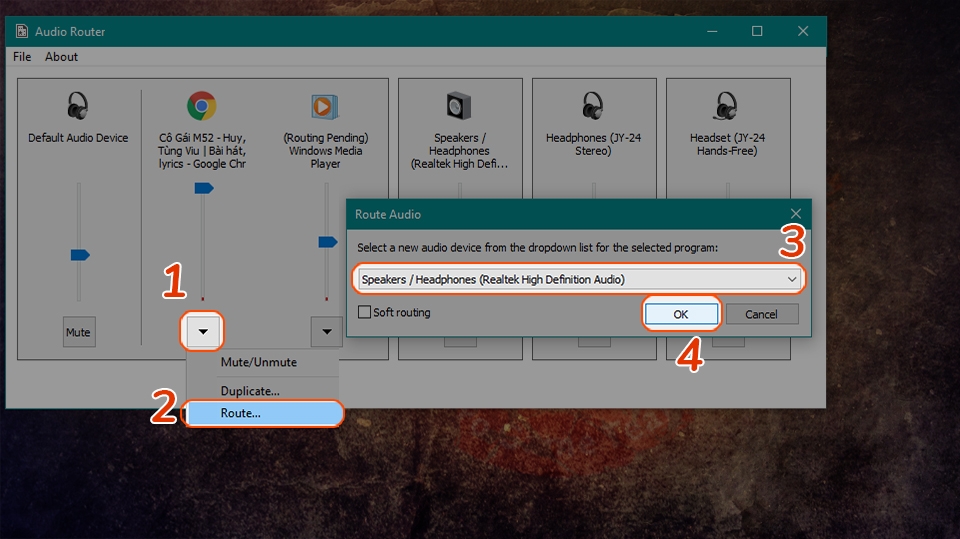The image size is (960, 539).
Task: Click the Google Chrome app icon
Action: point(201,106)
